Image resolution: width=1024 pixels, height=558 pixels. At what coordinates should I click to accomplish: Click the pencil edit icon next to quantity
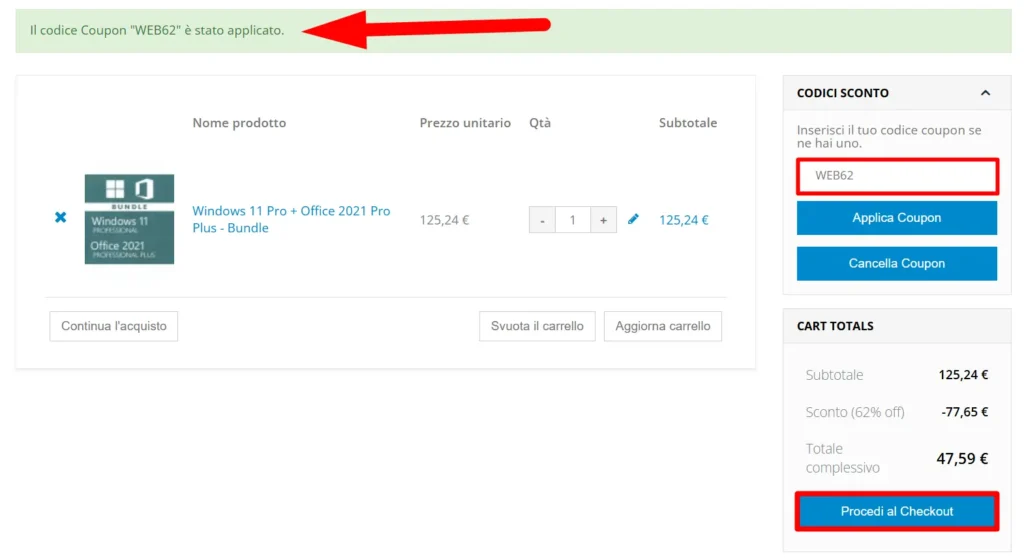coord(633,219)
